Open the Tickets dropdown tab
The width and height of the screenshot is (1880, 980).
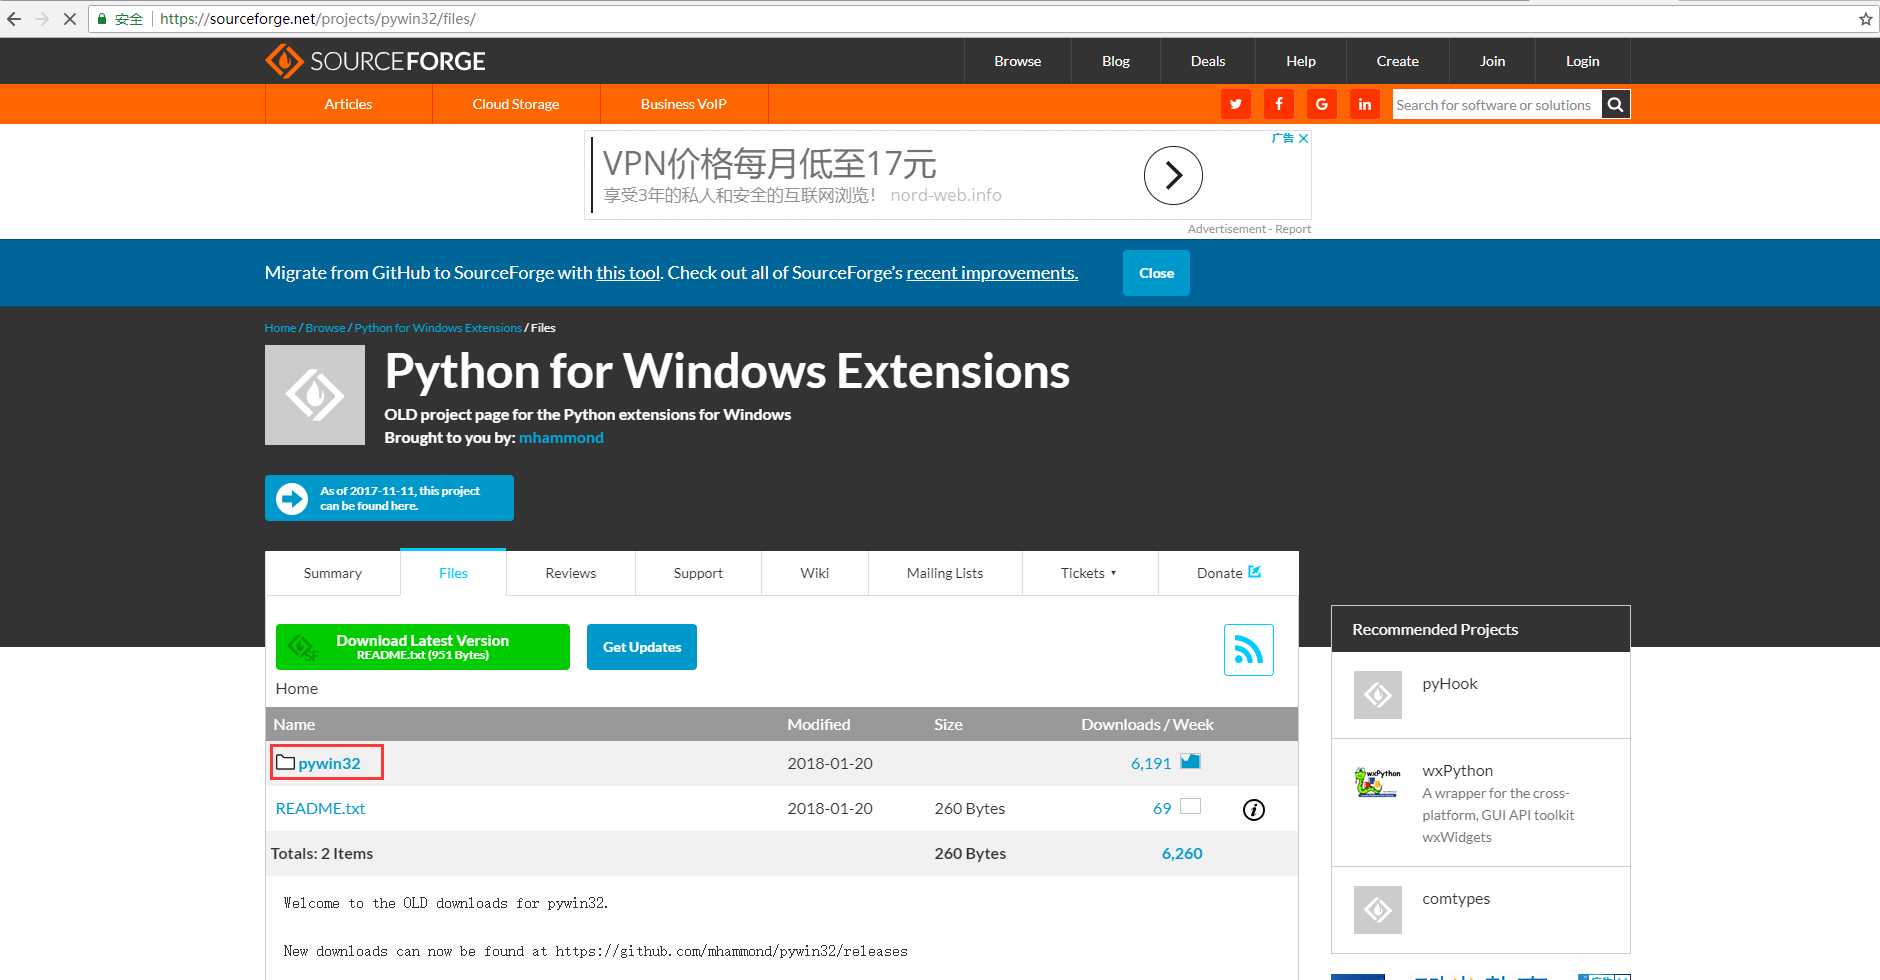tap(1089, 573)
